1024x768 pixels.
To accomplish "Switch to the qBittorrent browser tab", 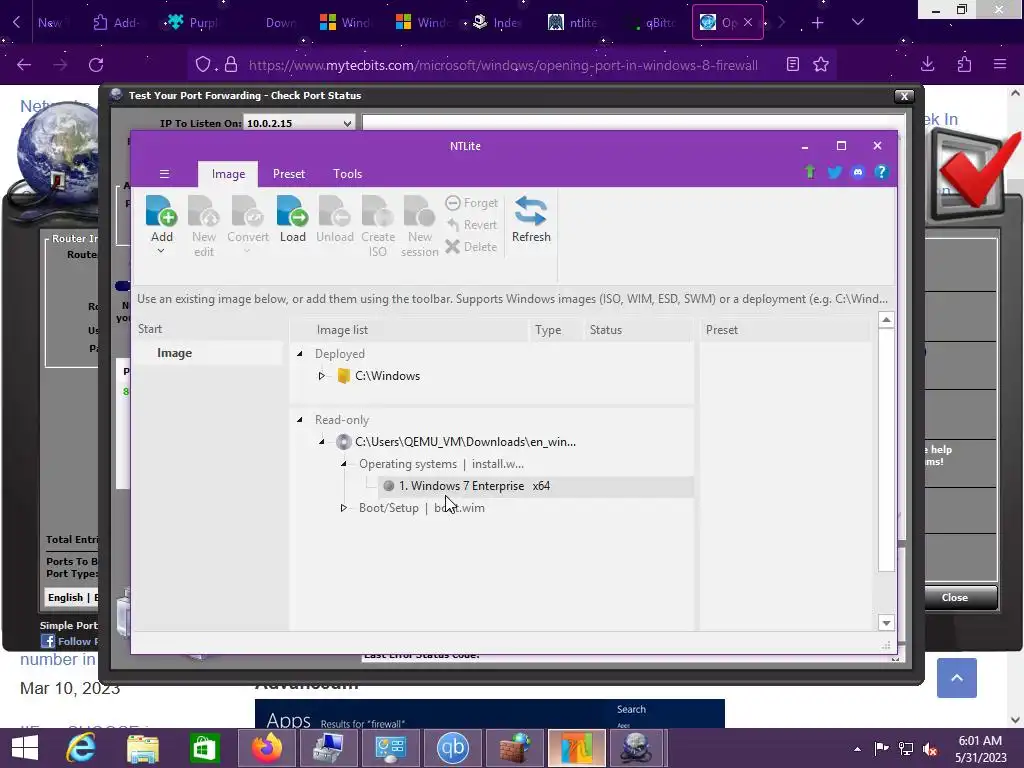I will tap(652, 23).
